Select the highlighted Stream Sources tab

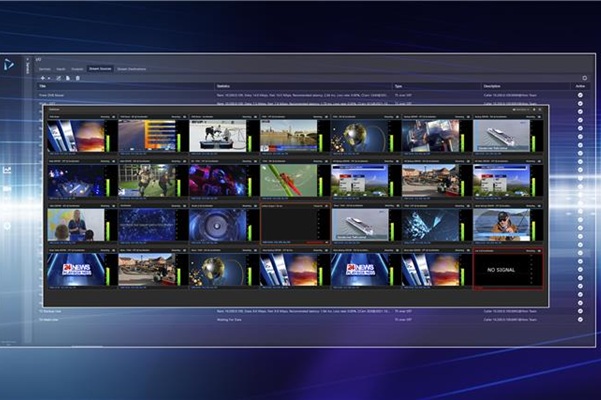[100, 69]
